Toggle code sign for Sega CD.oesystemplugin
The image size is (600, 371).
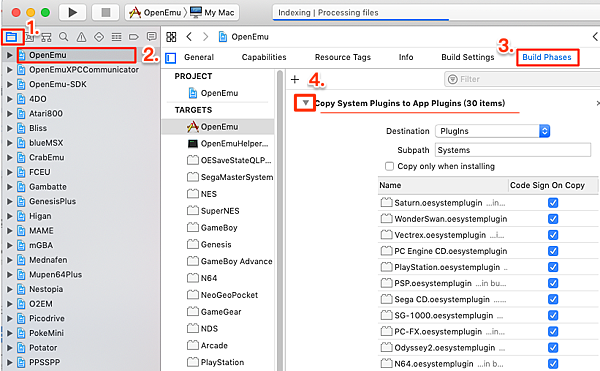pos(553,299)
